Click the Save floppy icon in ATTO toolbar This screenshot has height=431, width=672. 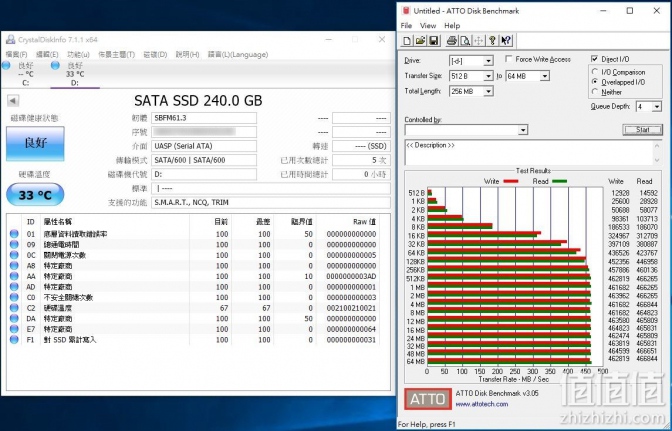(433, 41)
